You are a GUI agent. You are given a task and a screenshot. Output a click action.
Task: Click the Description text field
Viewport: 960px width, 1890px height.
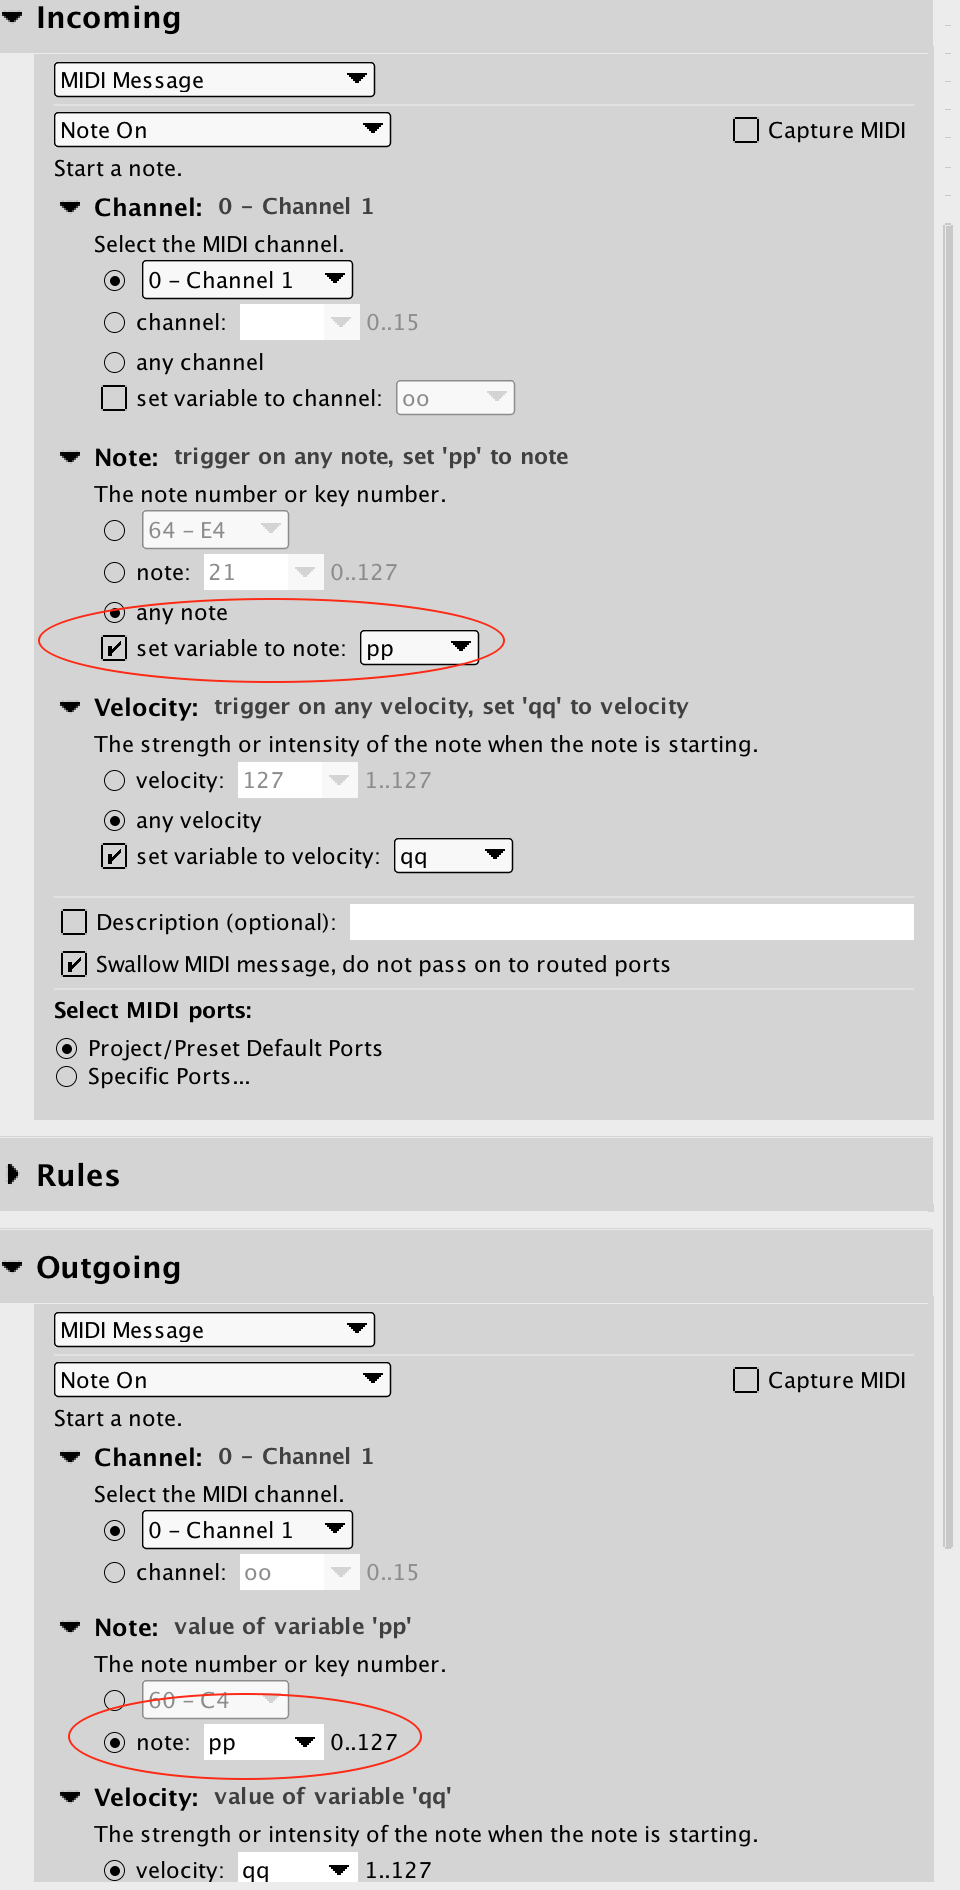[x=632, y=922]
